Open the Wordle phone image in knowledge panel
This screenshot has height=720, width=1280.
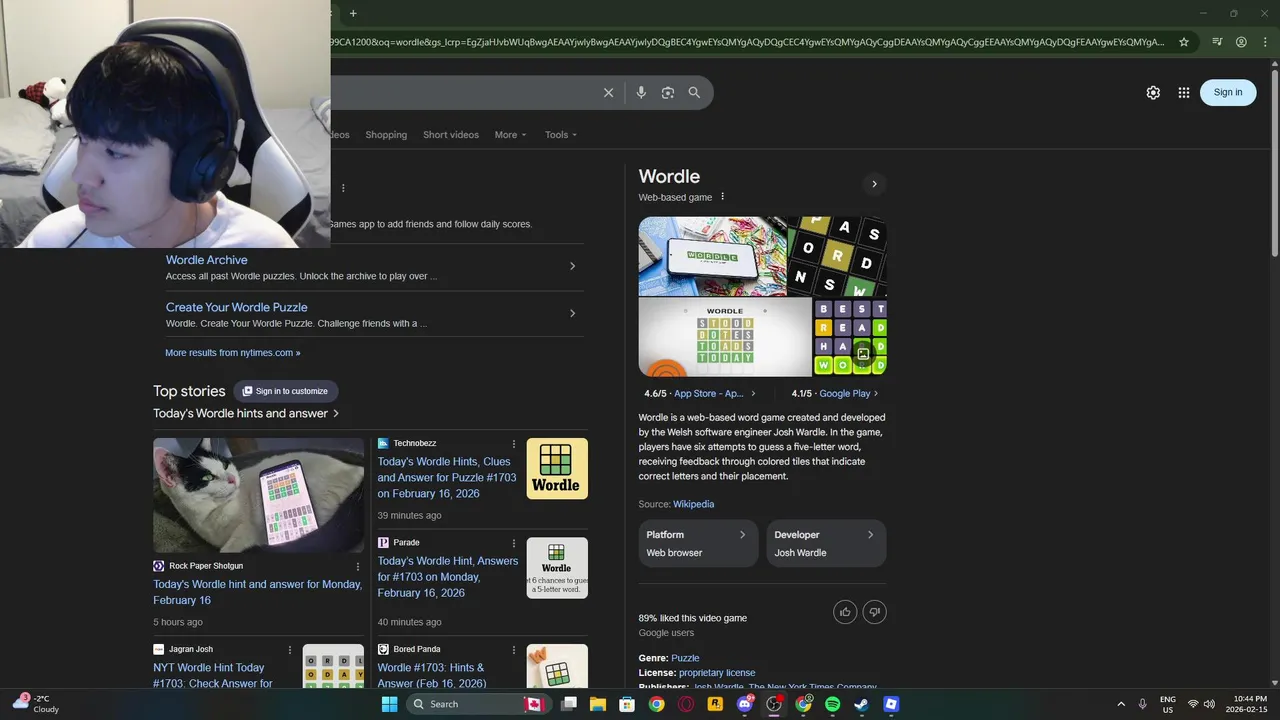pos(712,256)
